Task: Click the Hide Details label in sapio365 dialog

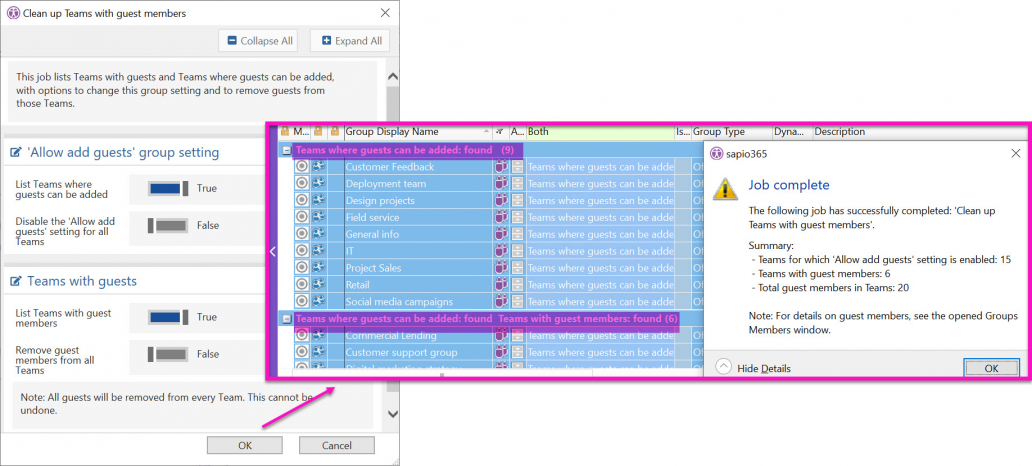Action: [x=763, y=369]
